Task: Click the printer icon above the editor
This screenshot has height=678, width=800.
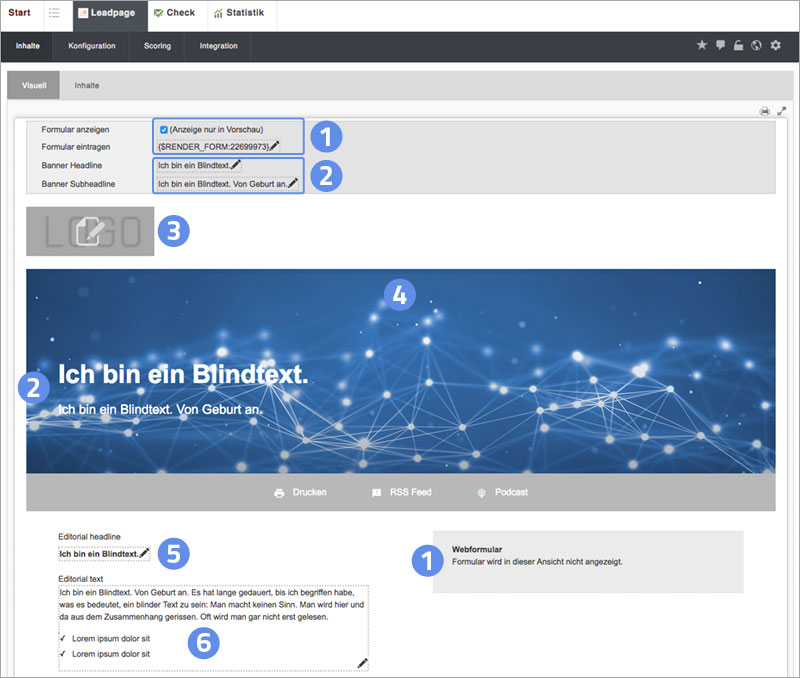Action: [x=764, y=111]
